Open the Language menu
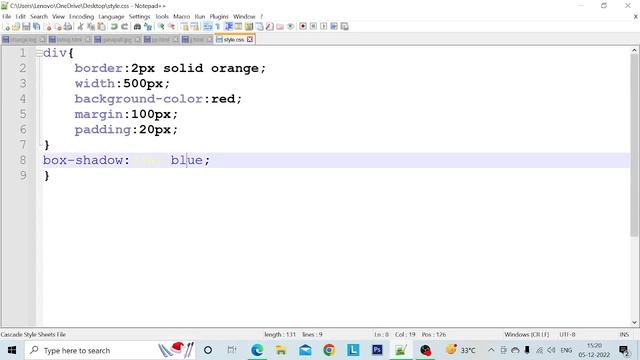The image size is (640, 360). pos(111,17)
